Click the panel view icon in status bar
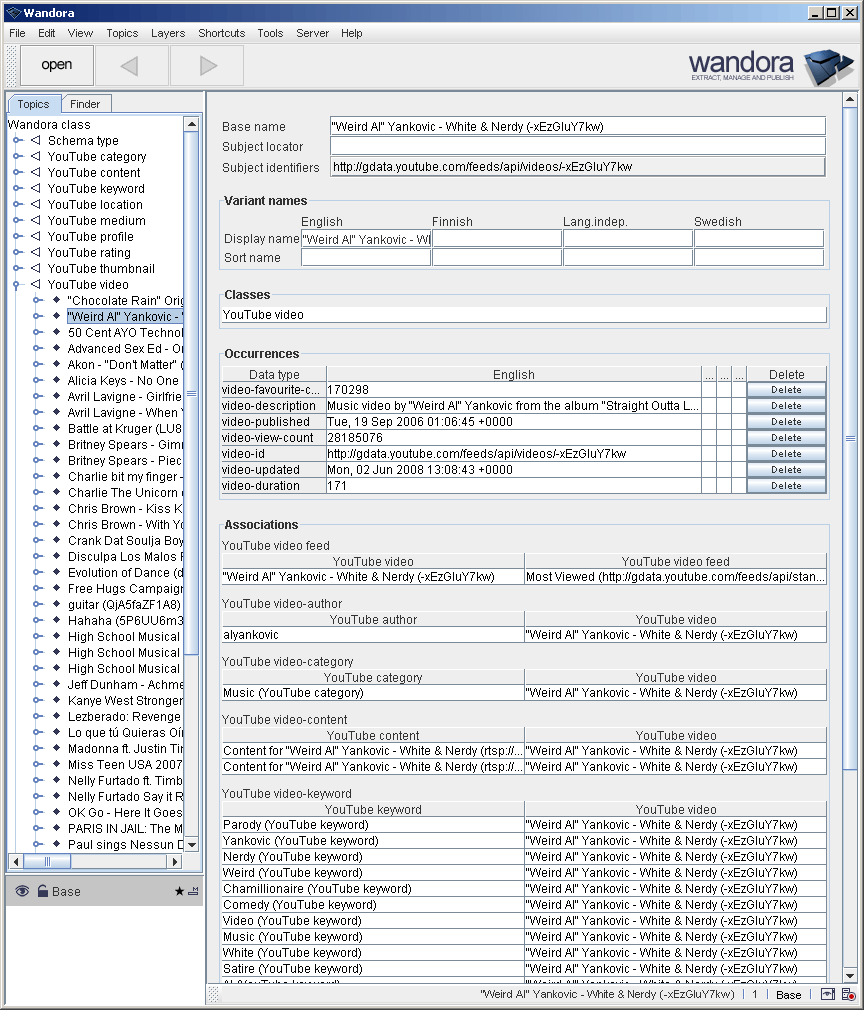The height and width of the screenshot is (1010, 864). (827, 995)
